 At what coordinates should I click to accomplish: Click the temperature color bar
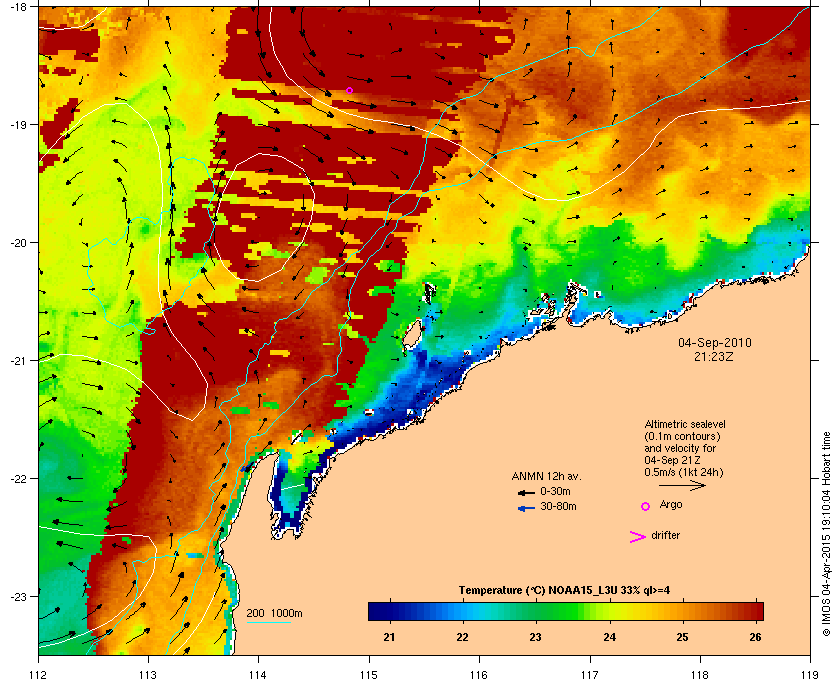coord(566,611)
